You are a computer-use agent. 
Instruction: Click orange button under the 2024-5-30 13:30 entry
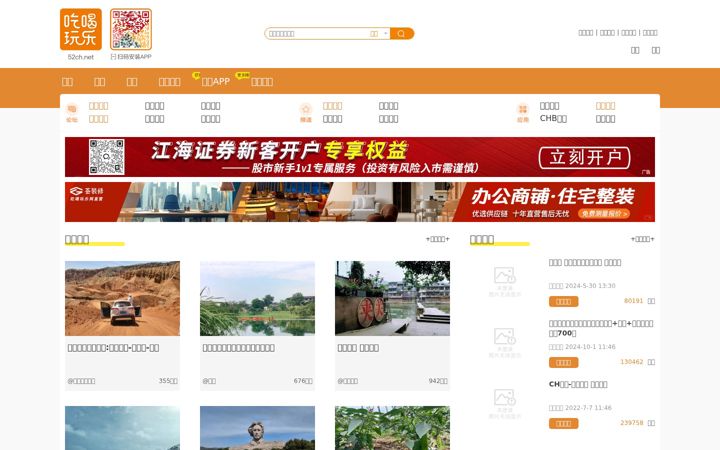(x=563, y=301)
